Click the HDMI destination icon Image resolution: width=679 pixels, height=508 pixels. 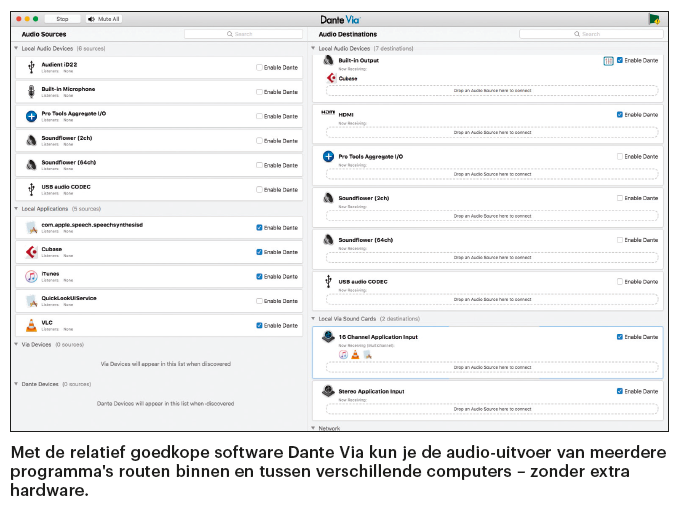coord(328,114)
